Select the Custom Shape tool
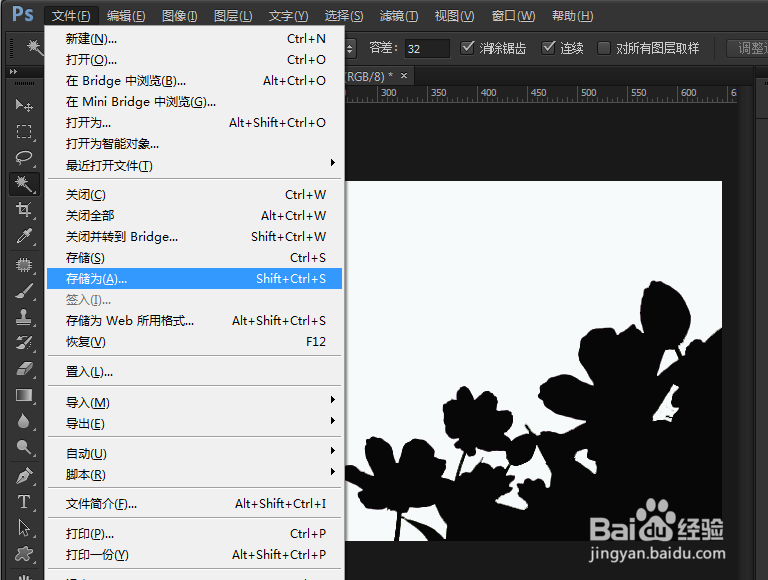This screenshot has height=580, width=768. pos(24,554)
